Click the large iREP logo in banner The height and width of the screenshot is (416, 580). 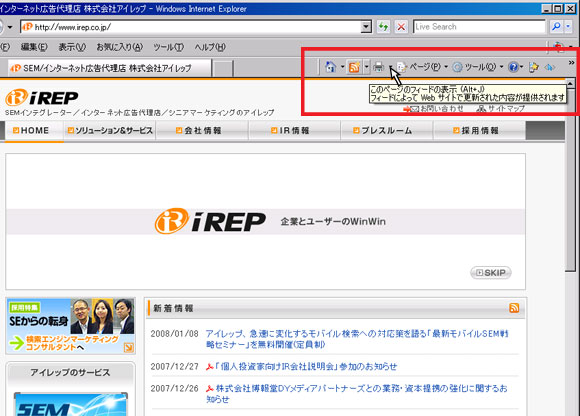pos(210,221)
